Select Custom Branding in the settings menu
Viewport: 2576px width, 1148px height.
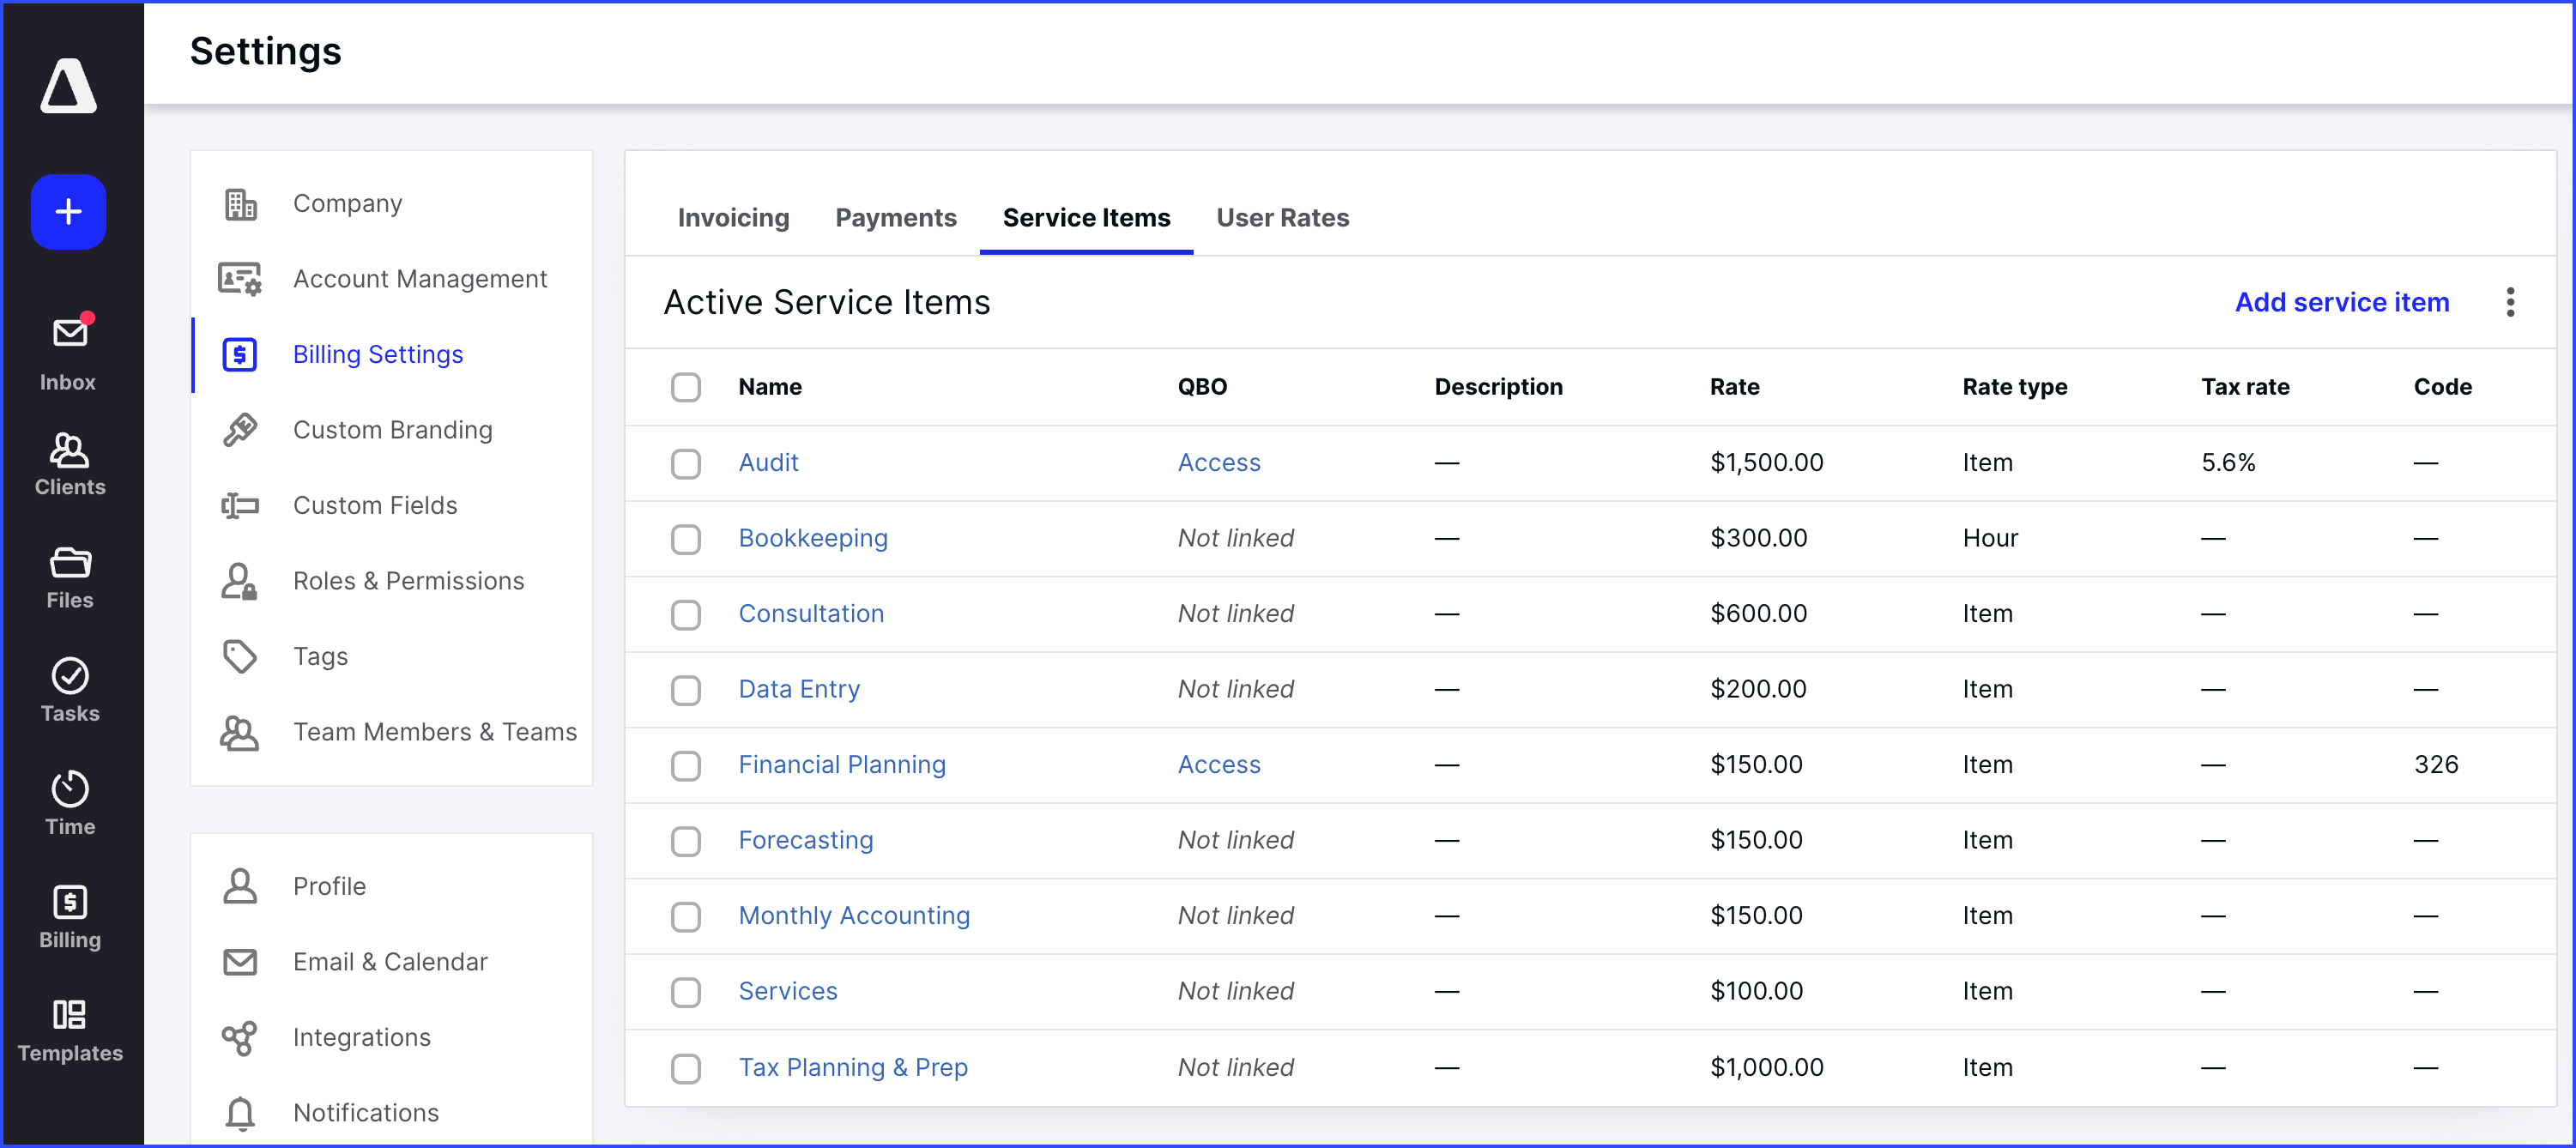392,429
